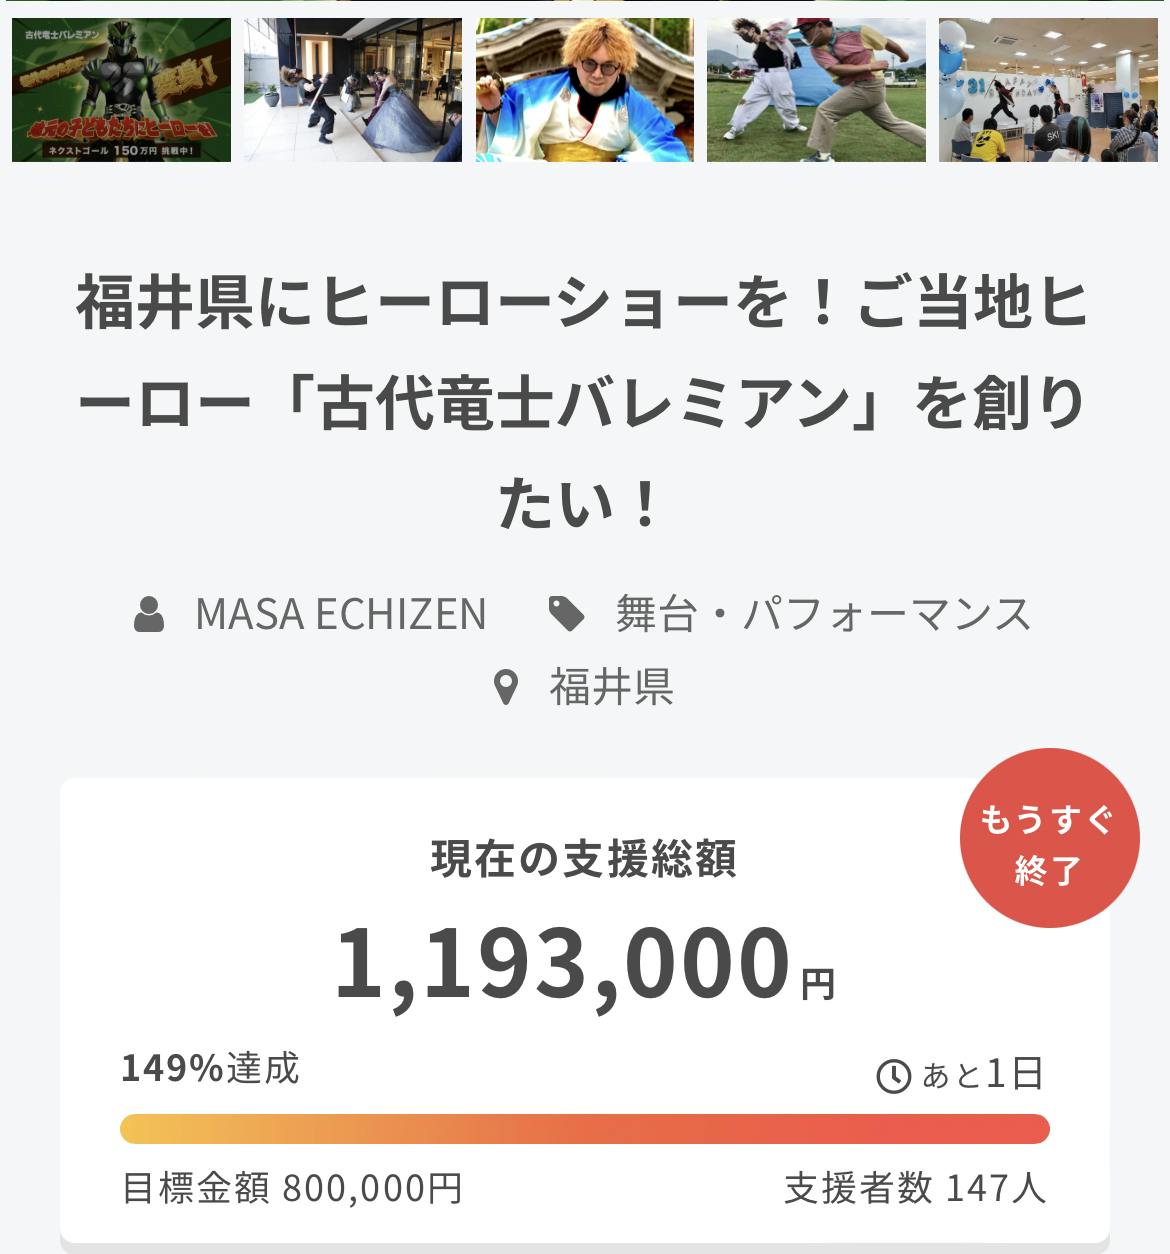This screenshot has width=1170, height=1254.
Task: Click the 現在の支援総額 heading
Action: click(584, 859)
